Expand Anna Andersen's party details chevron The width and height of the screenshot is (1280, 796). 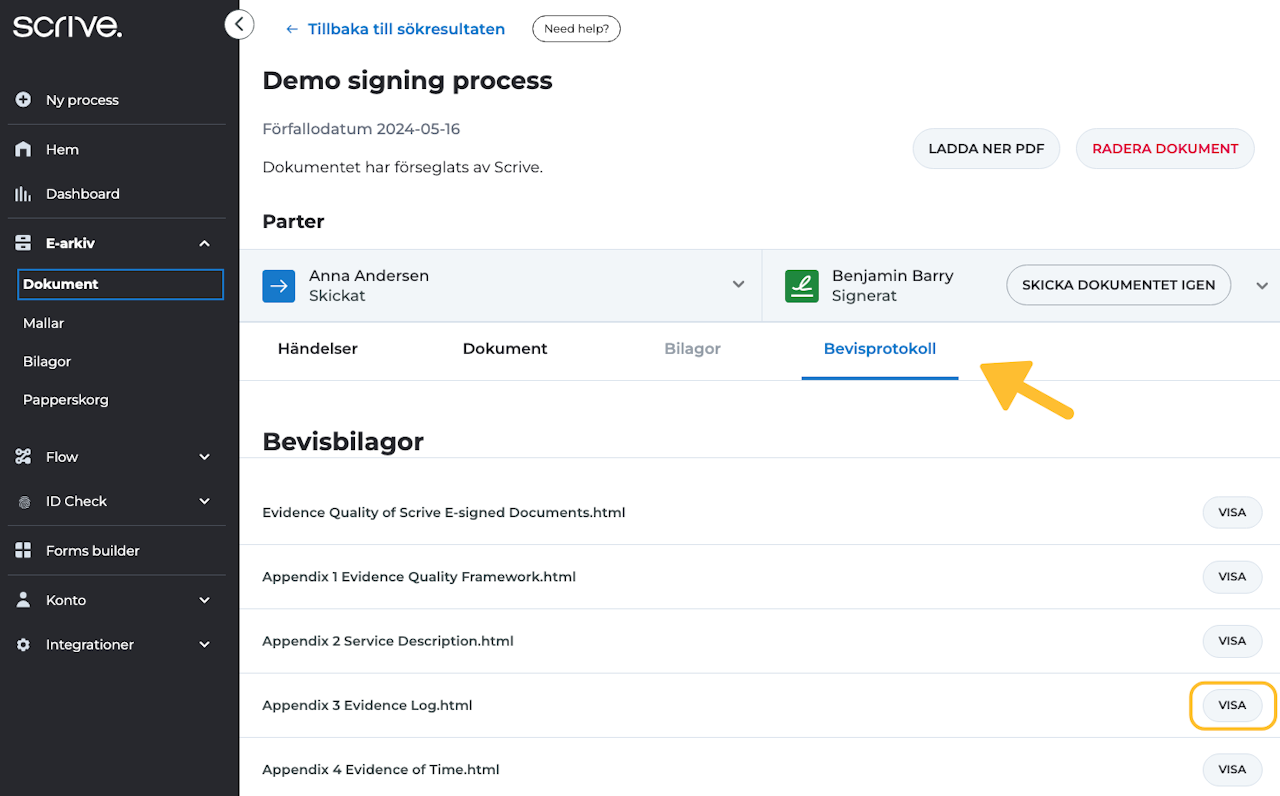pos(738,285)
